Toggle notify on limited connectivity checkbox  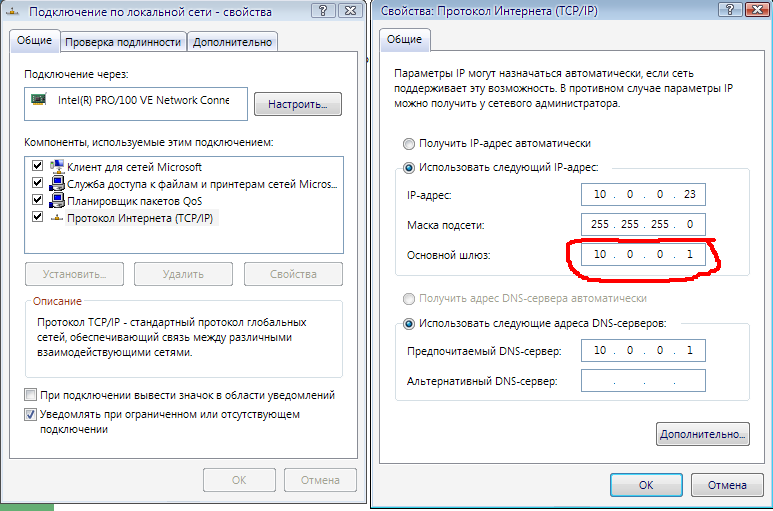coord(32,414)
